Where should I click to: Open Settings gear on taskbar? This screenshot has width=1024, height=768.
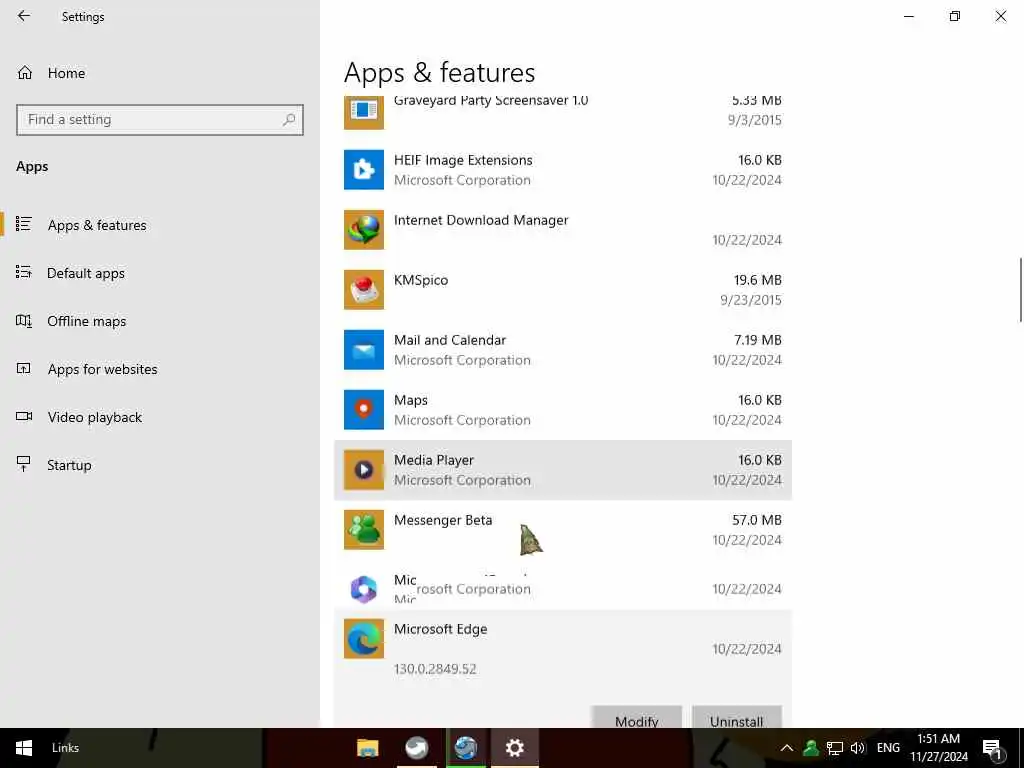(x=515, y=748)
